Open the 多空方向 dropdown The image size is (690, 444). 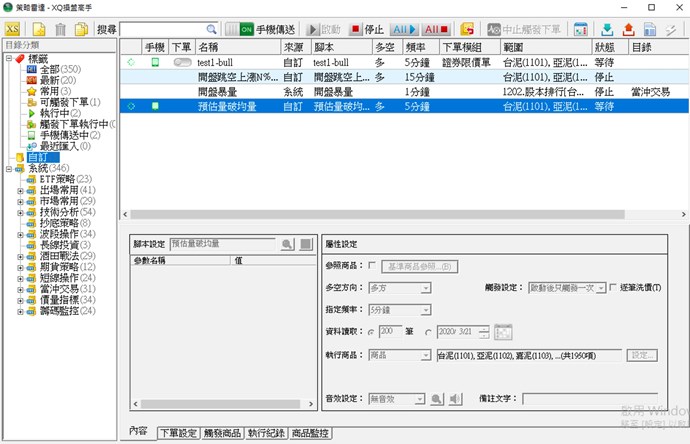click(x=426, y=288)
